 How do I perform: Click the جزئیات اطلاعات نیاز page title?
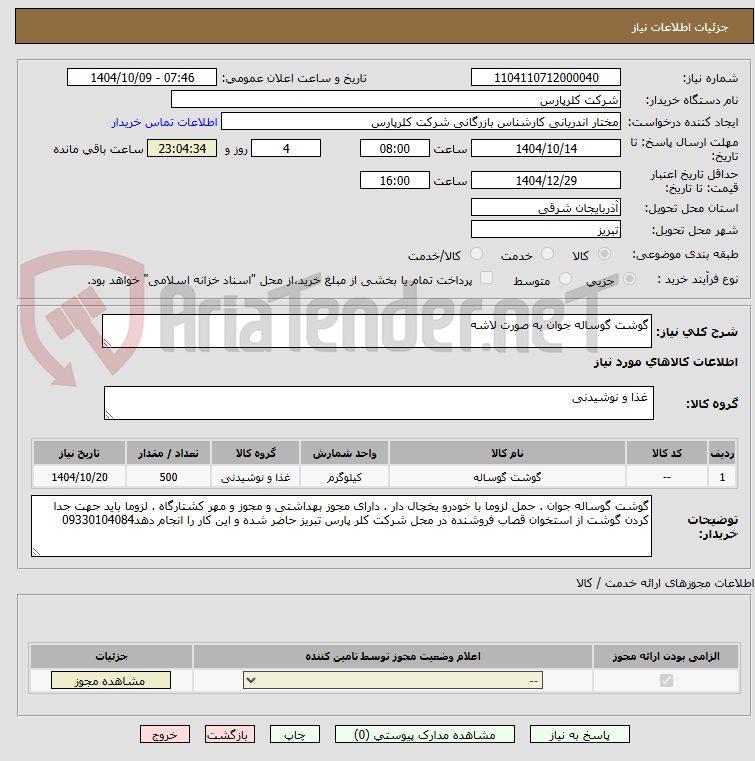coord(680,27)
